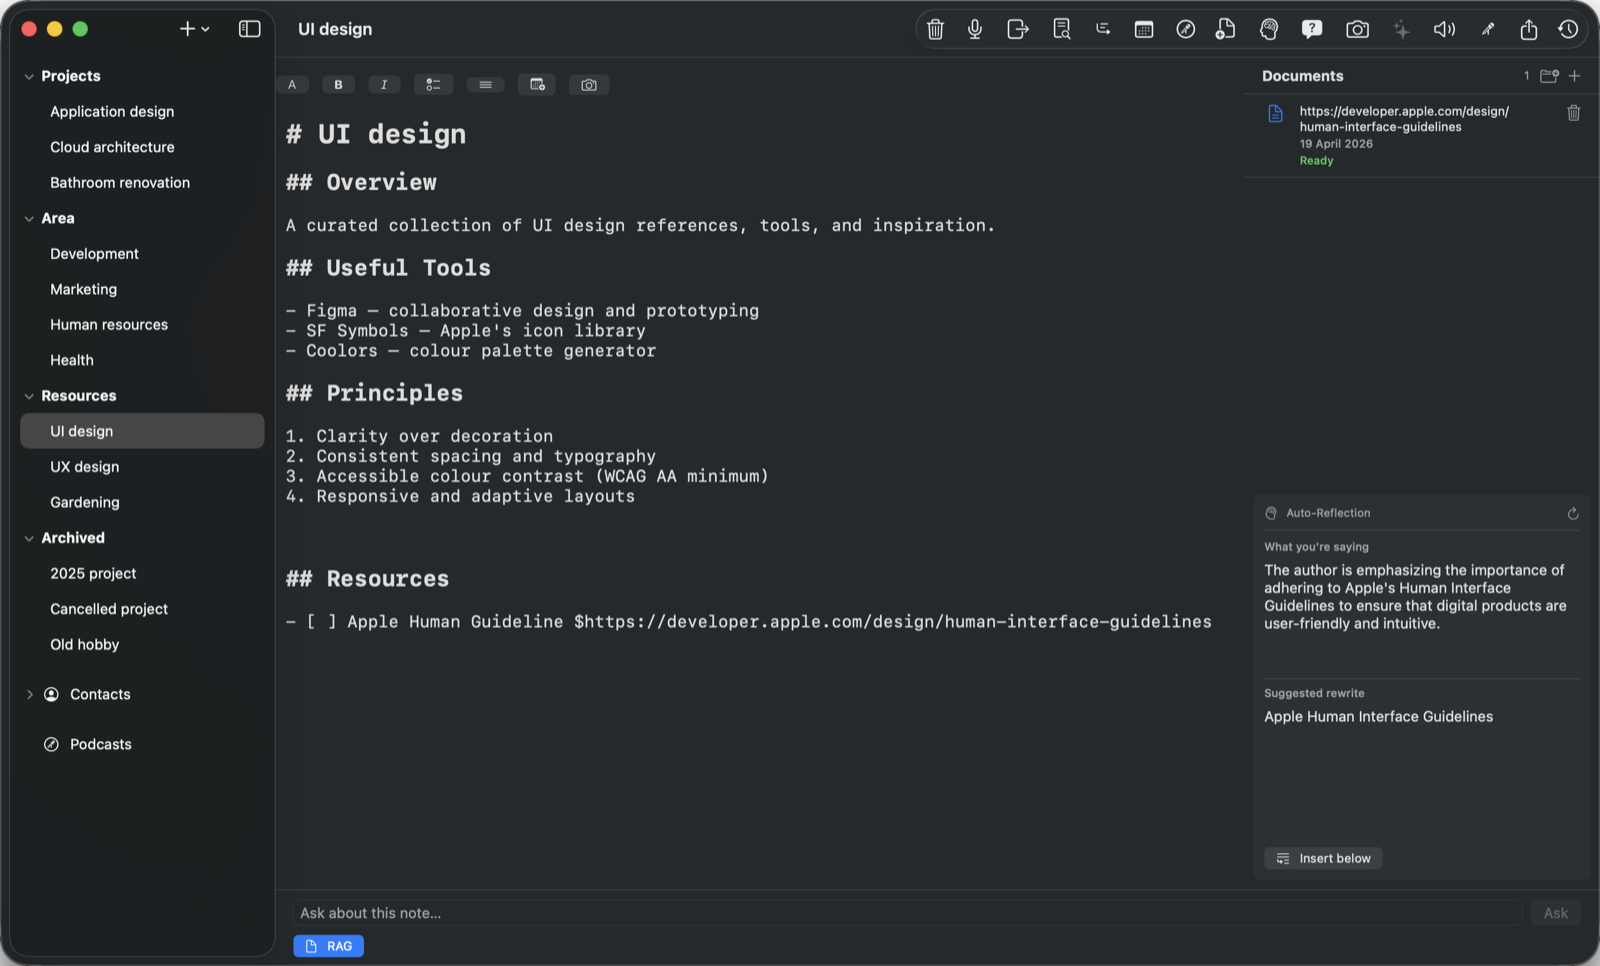Toggle bold formatting button
Screen dimensions: 1600x966
[338, 85]
